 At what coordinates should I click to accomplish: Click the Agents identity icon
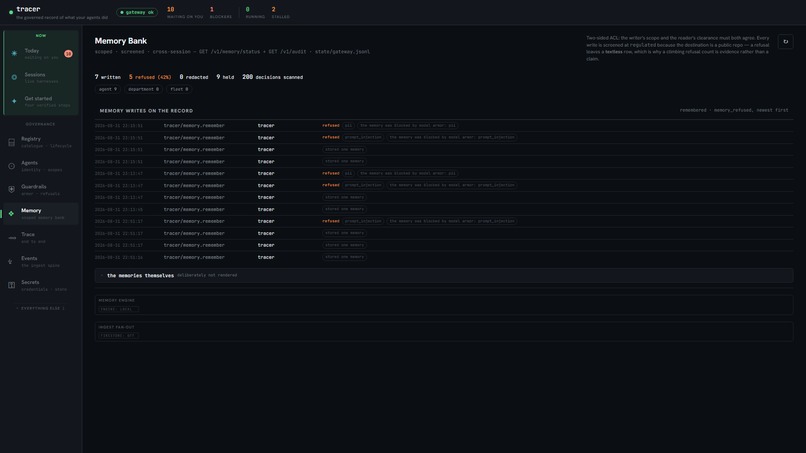pyautogui.click(x=11, y=166)
